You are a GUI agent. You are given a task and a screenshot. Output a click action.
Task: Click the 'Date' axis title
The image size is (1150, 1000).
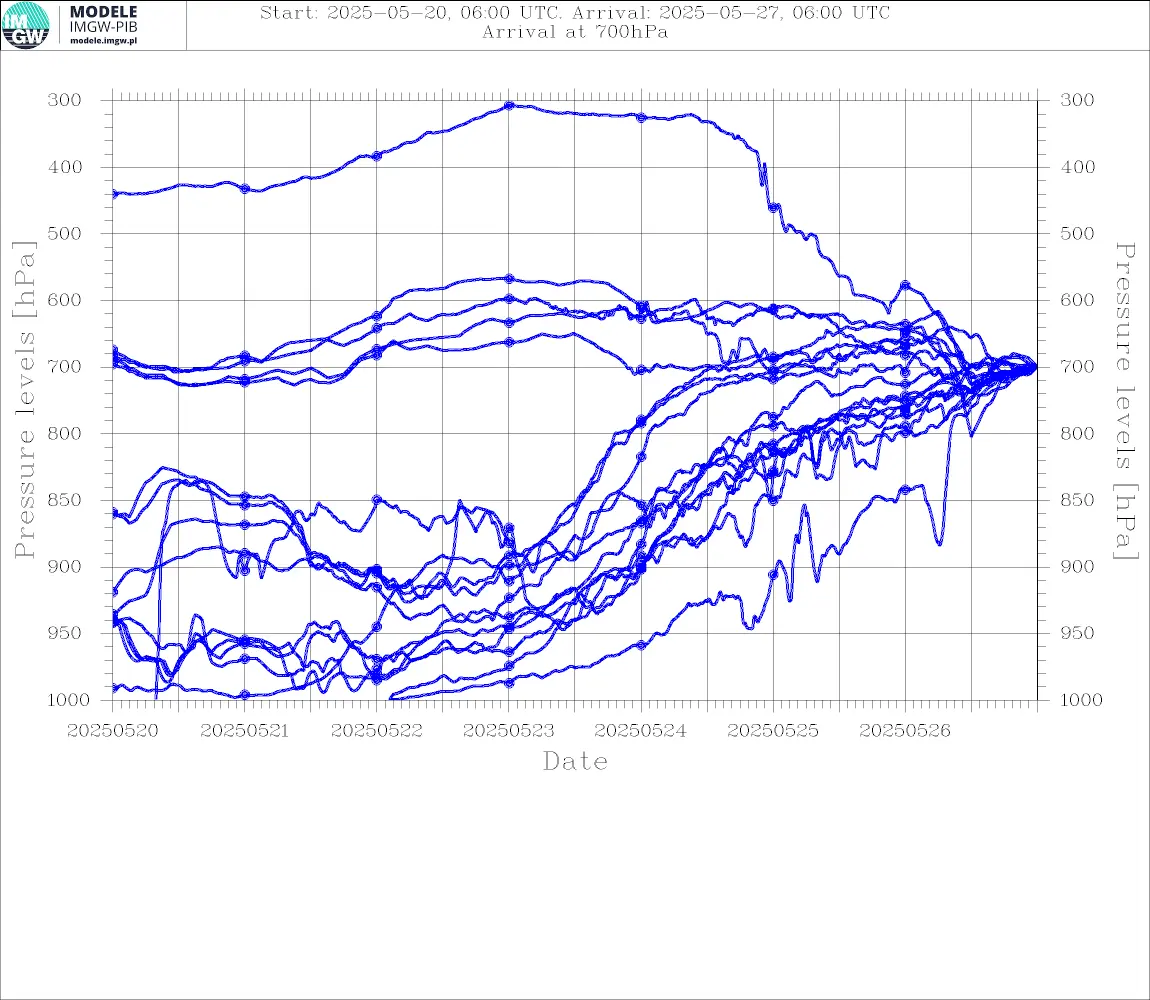(575, 761)
